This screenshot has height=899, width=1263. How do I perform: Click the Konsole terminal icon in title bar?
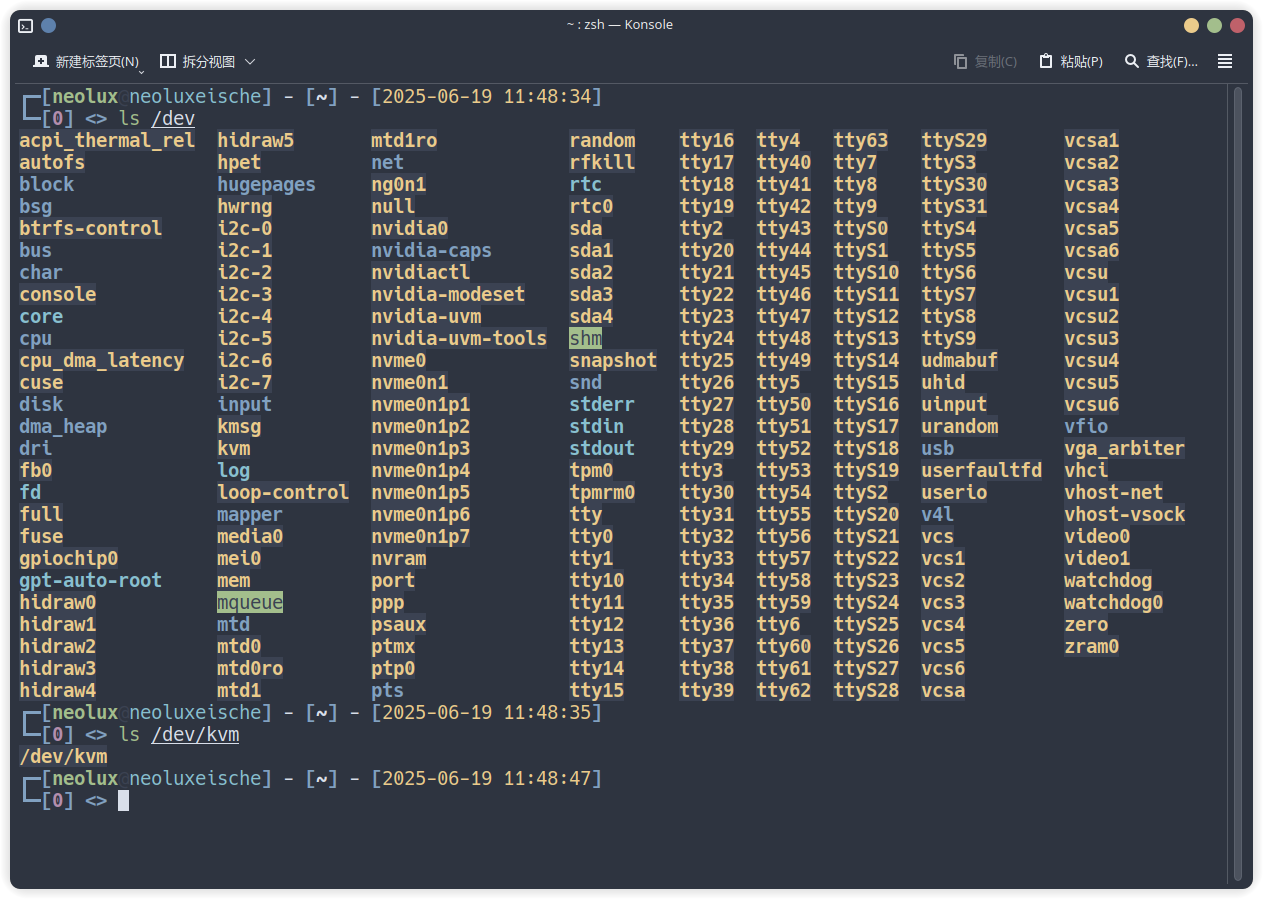[26, 25]
